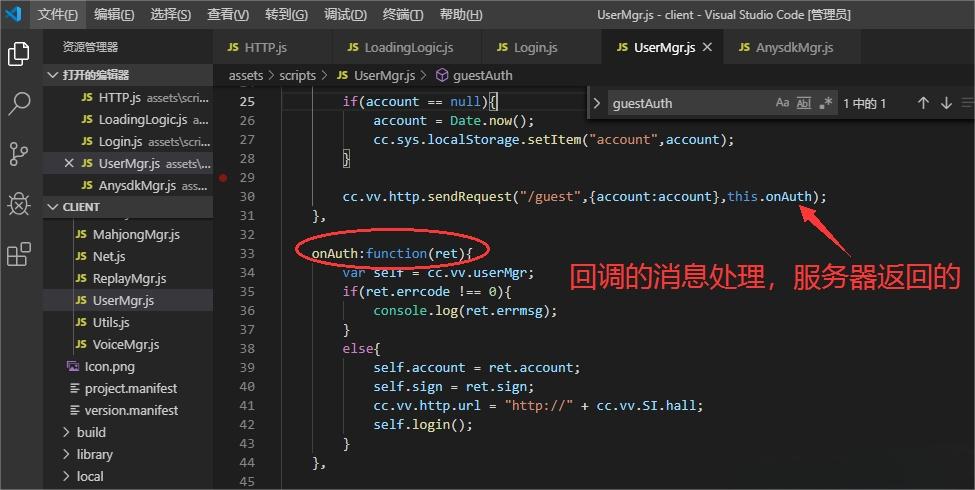
Task: Go to next match in find widget
Action: [946, 103]
